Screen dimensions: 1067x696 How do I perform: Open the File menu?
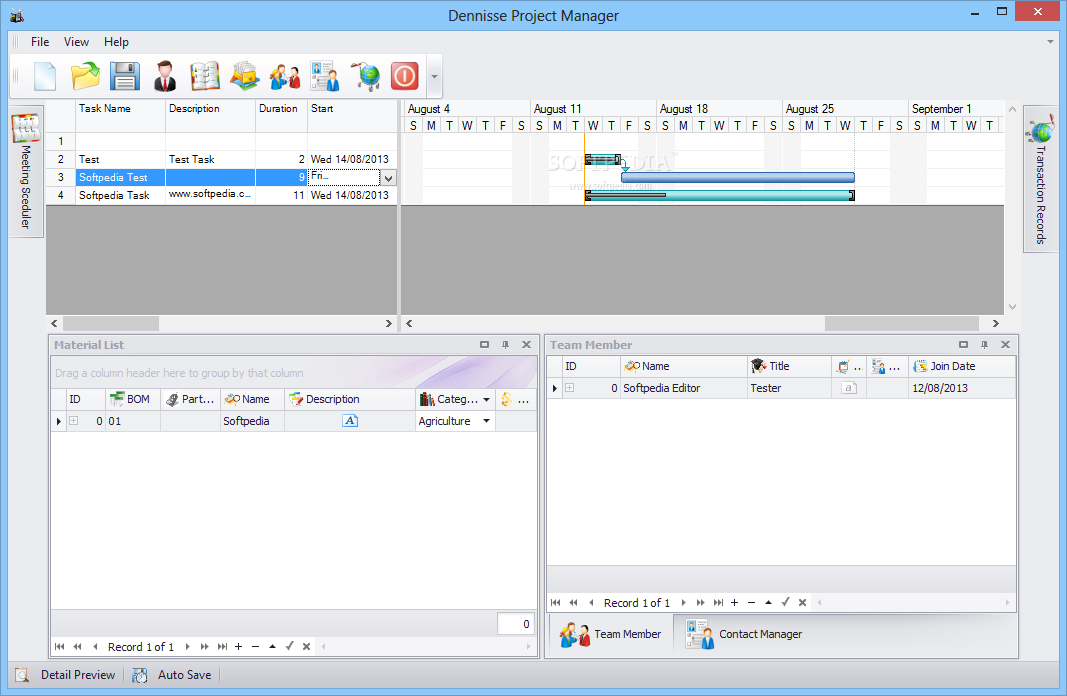coord(40,42)
